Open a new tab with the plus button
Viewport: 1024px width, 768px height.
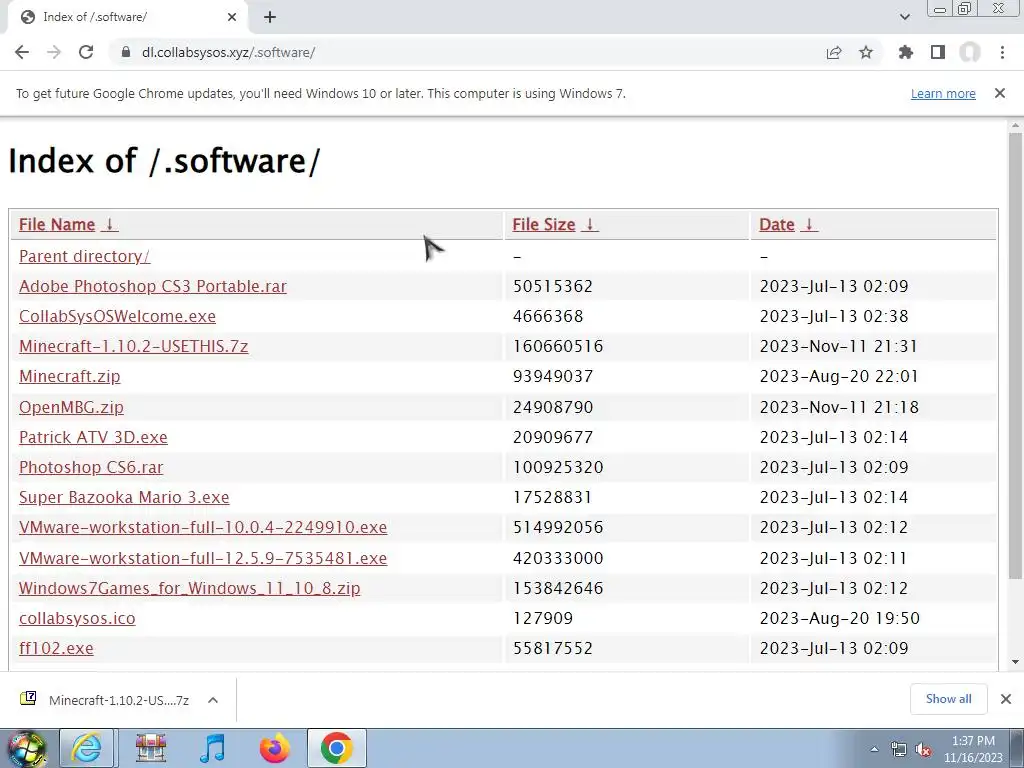(270, 17)
